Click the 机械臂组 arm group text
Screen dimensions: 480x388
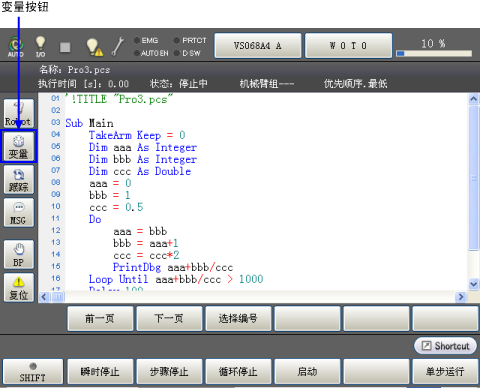[267, 83]
